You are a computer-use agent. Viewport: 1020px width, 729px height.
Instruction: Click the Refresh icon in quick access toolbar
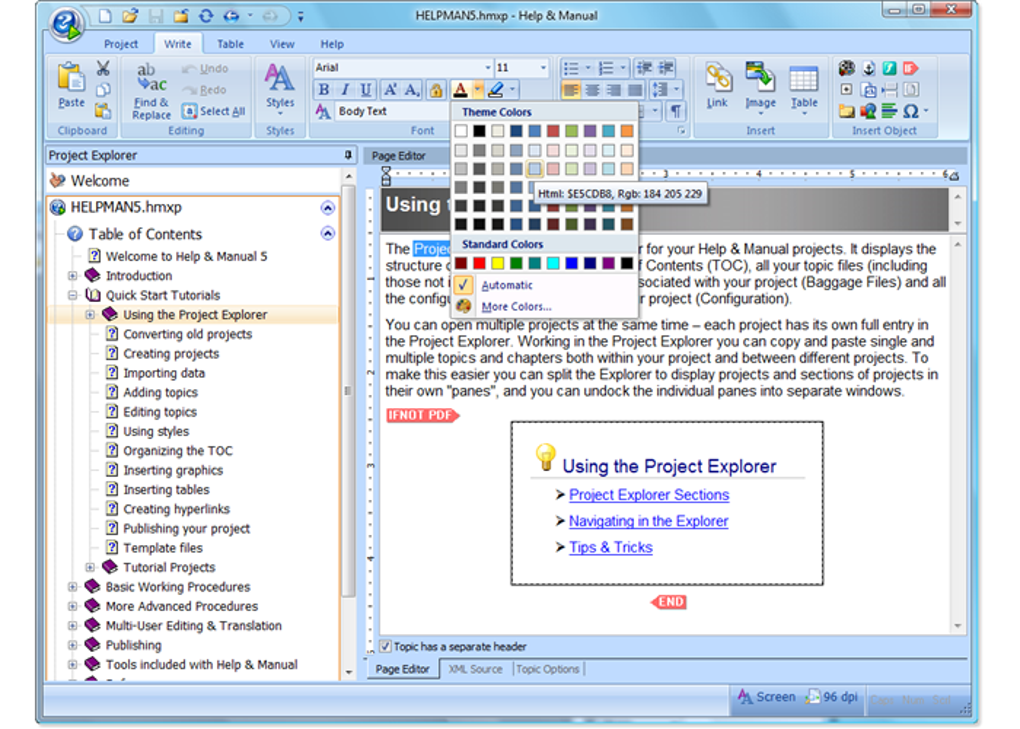206,16
